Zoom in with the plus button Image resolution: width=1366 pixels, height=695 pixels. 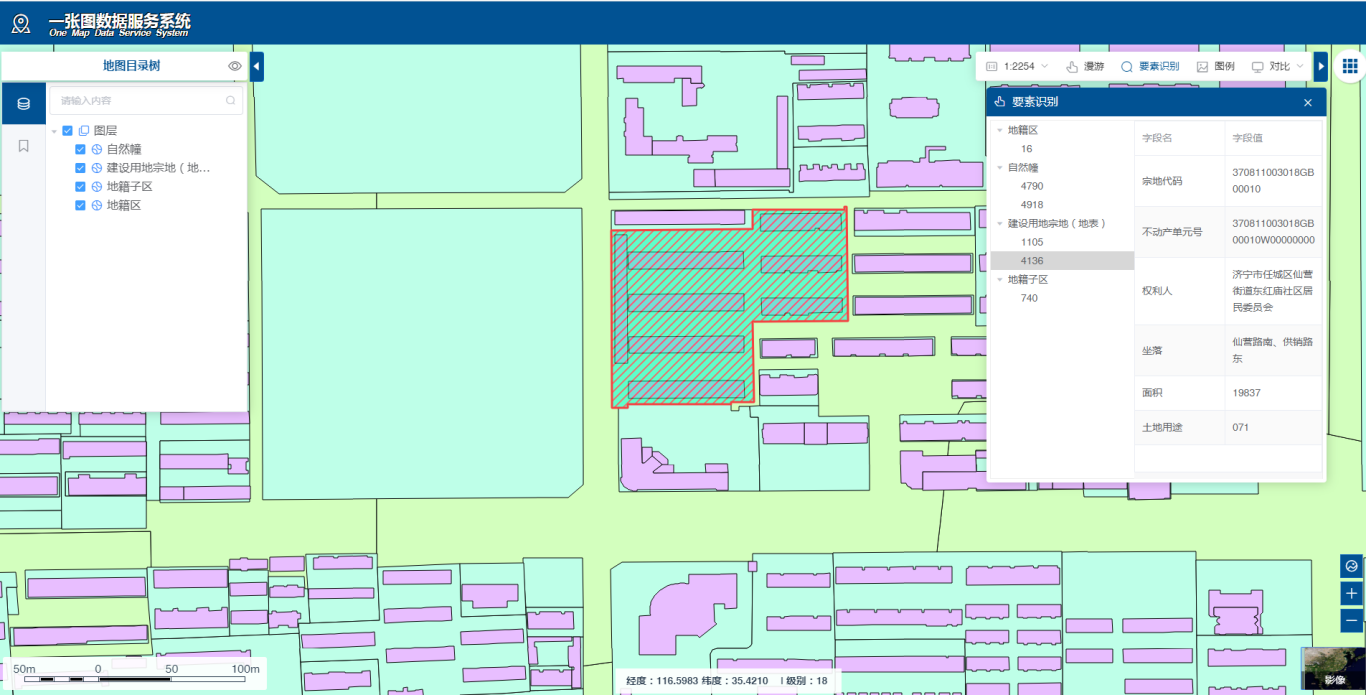(x=1351, y=593)
